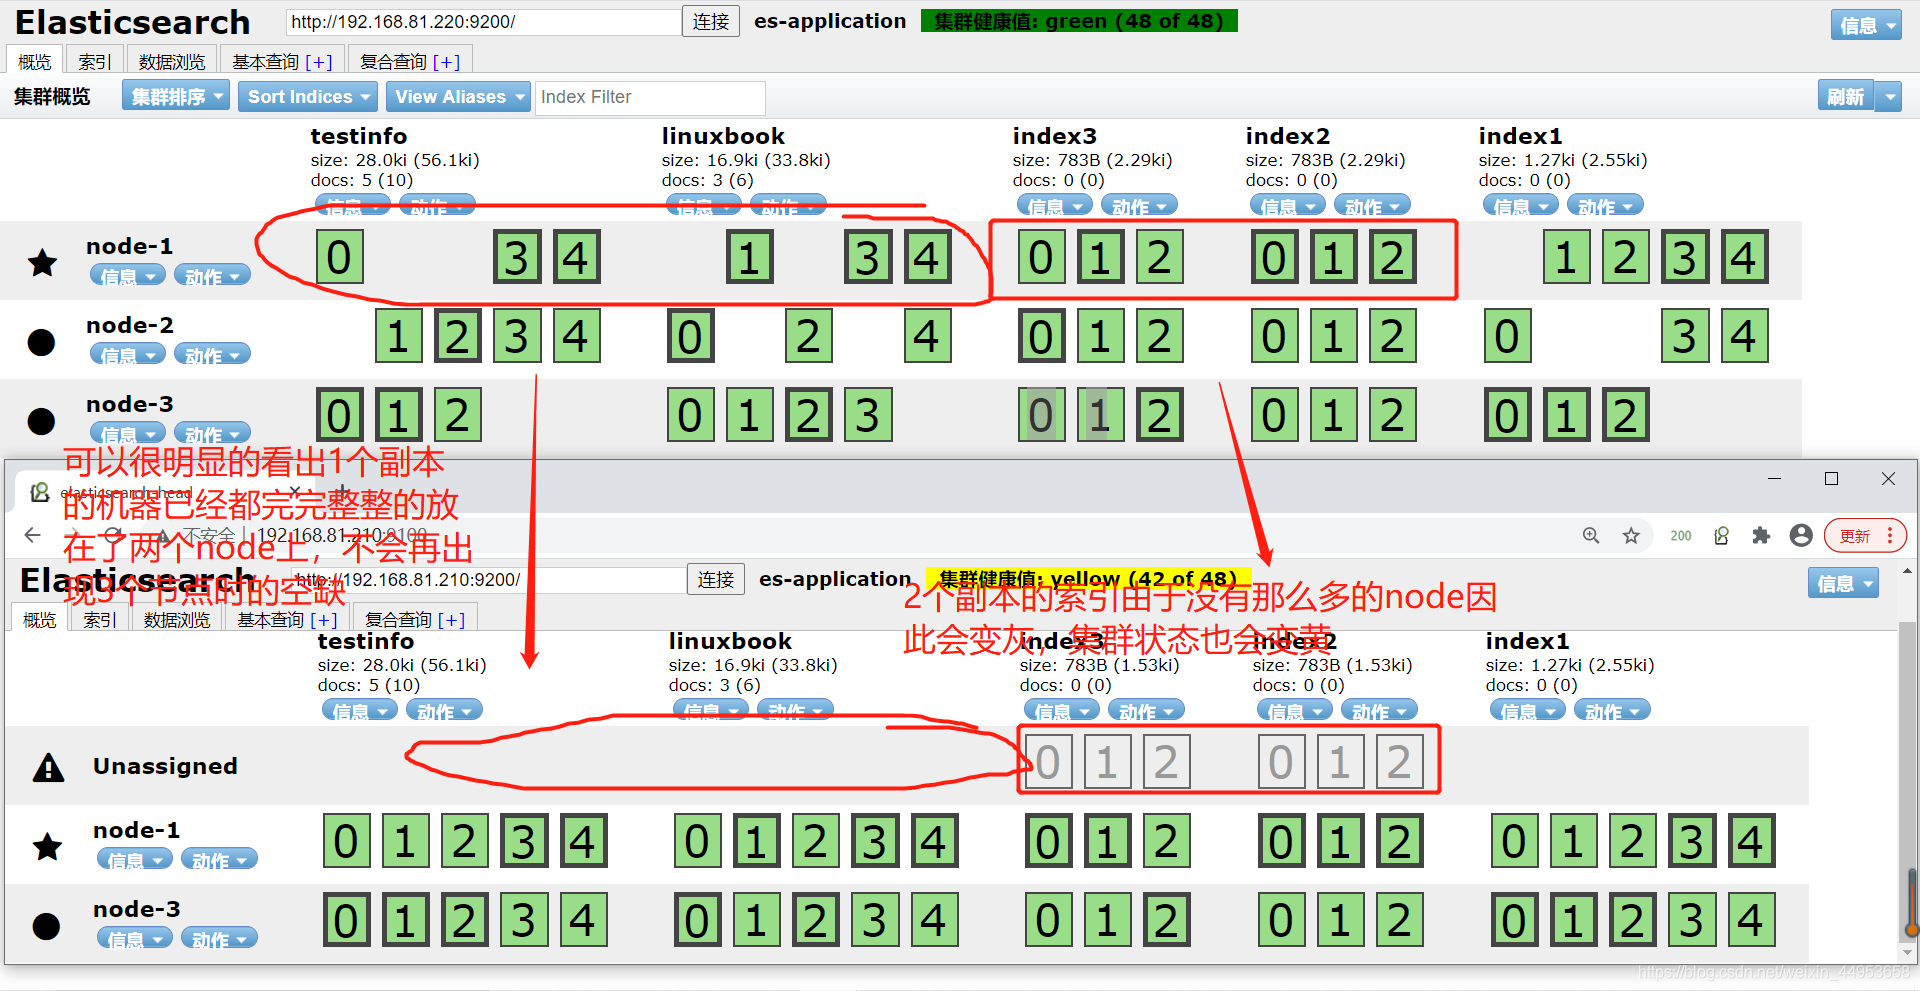1920x991 pixels.
Task: Click the Index Filter input field
Action: tap(650, 97)
